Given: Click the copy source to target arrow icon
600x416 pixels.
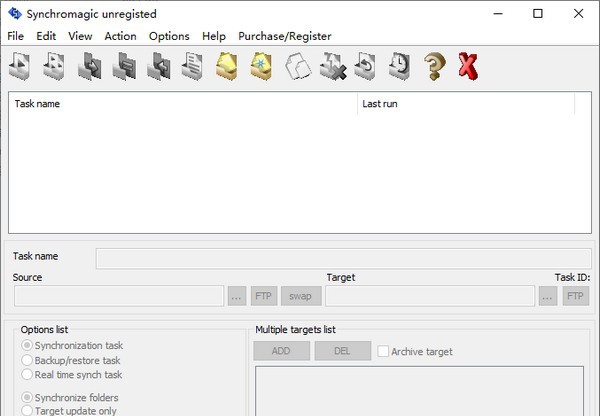Looking at the screenshot, I should point(89,67).
